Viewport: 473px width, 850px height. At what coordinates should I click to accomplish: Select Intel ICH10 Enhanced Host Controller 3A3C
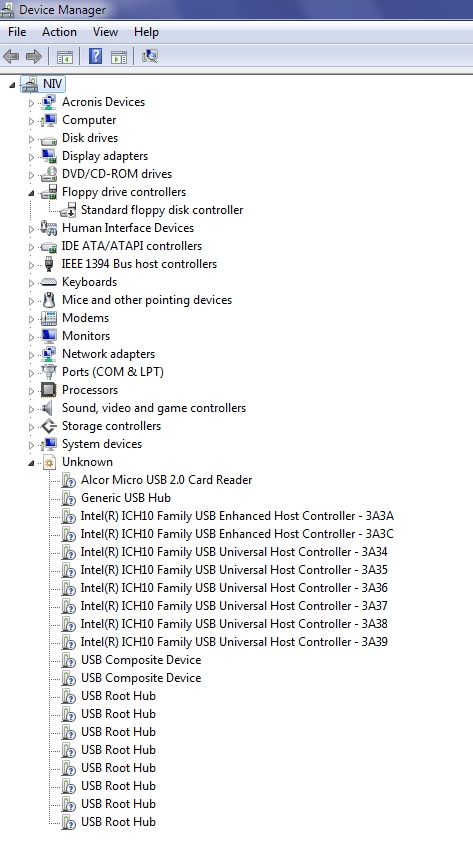coord(237,533)
